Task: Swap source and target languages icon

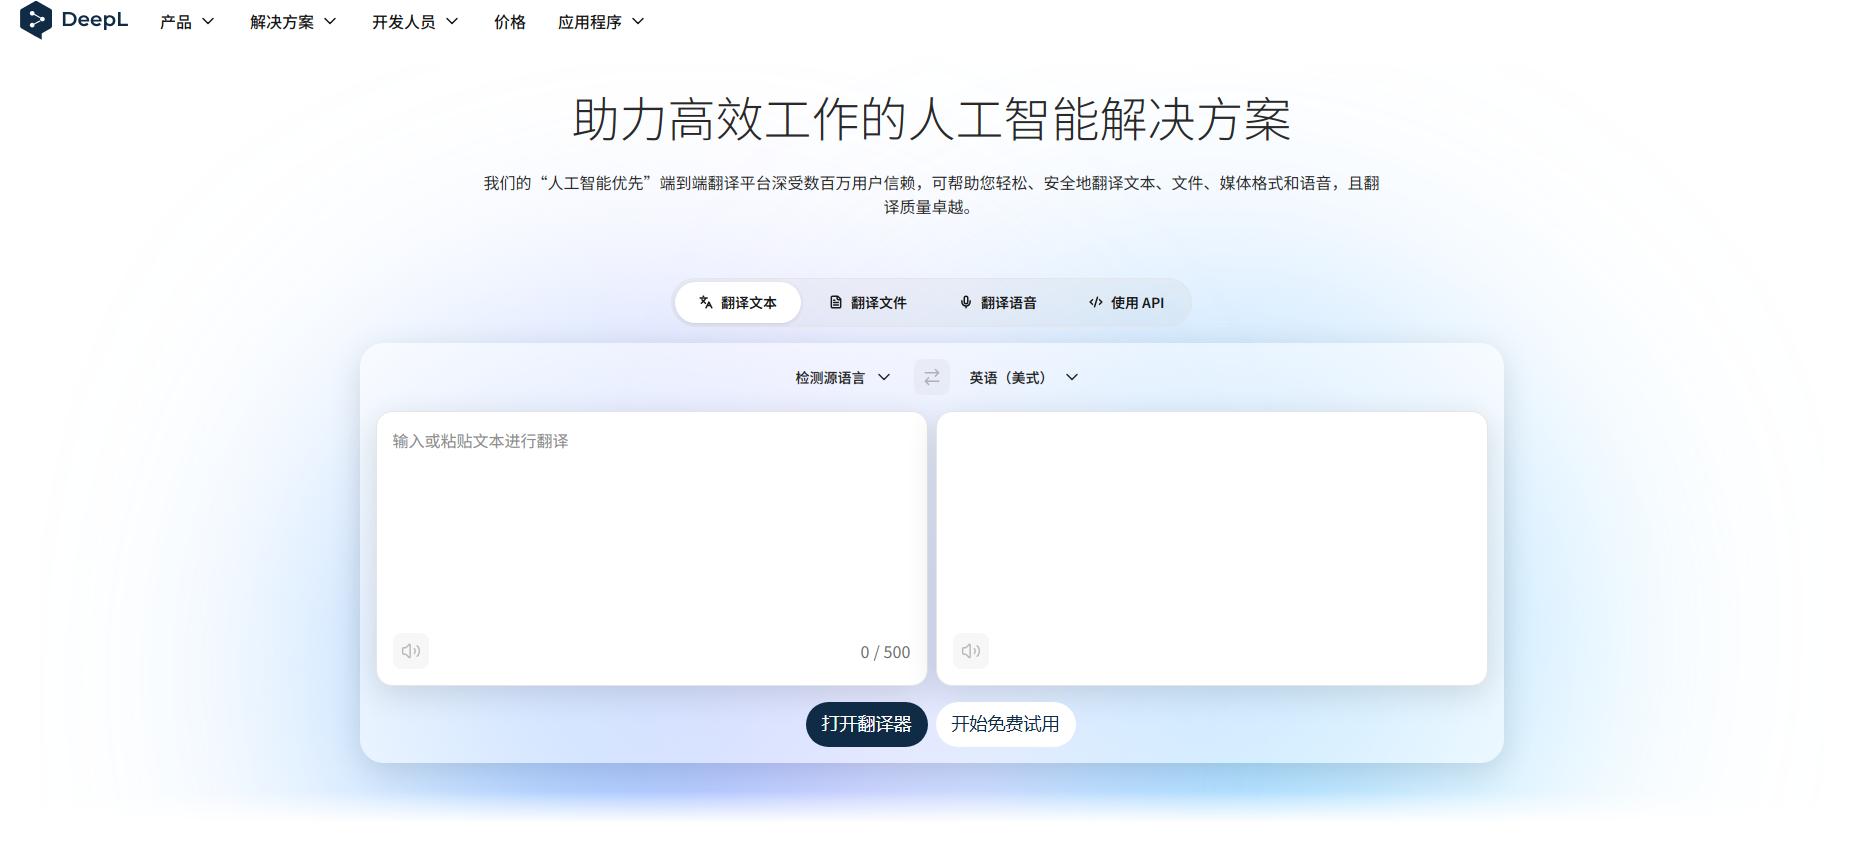Action: tap(931, 377)
